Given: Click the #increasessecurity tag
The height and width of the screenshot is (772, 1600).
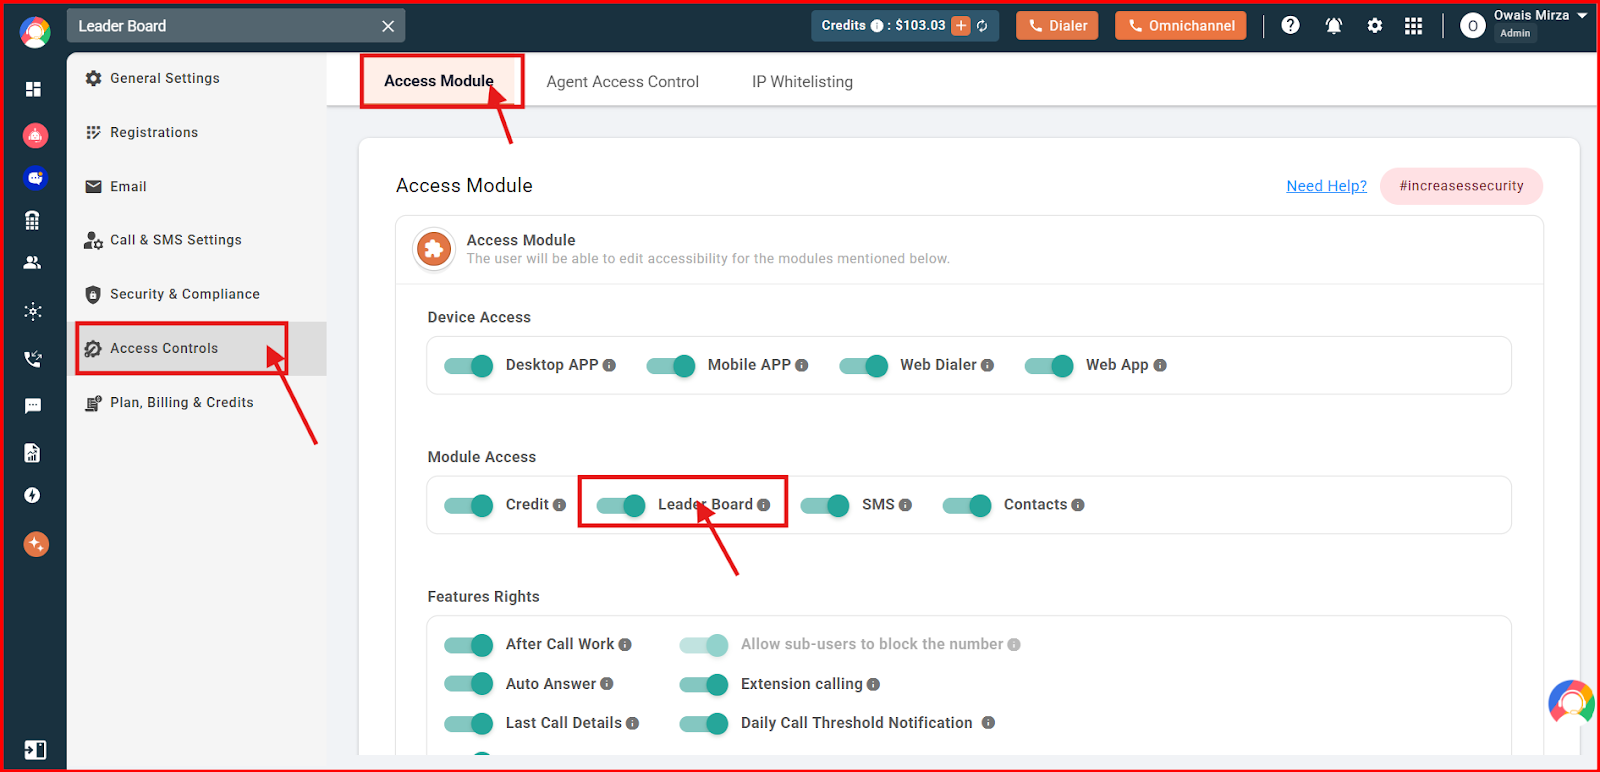Looking at the screenshot, I should coord(1461,186).
